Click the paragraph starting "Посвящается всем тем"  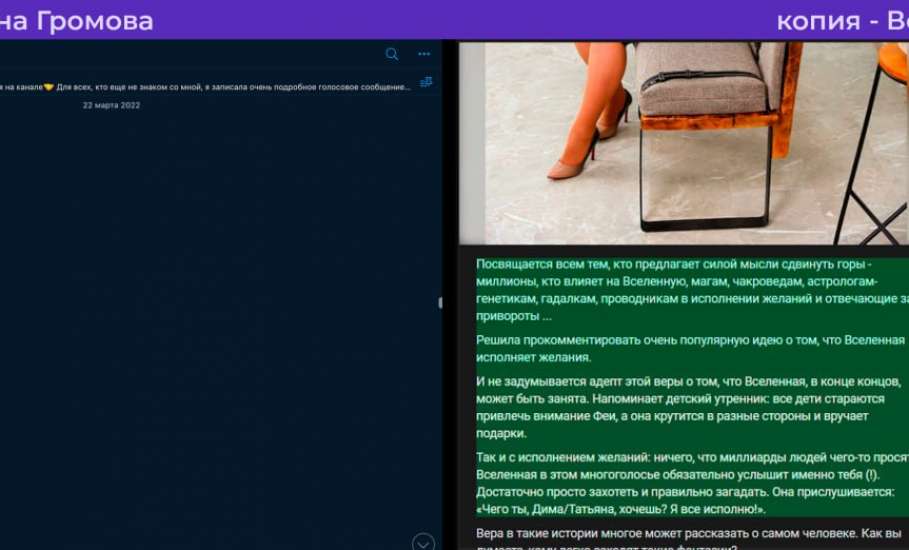tap(692, 290)
